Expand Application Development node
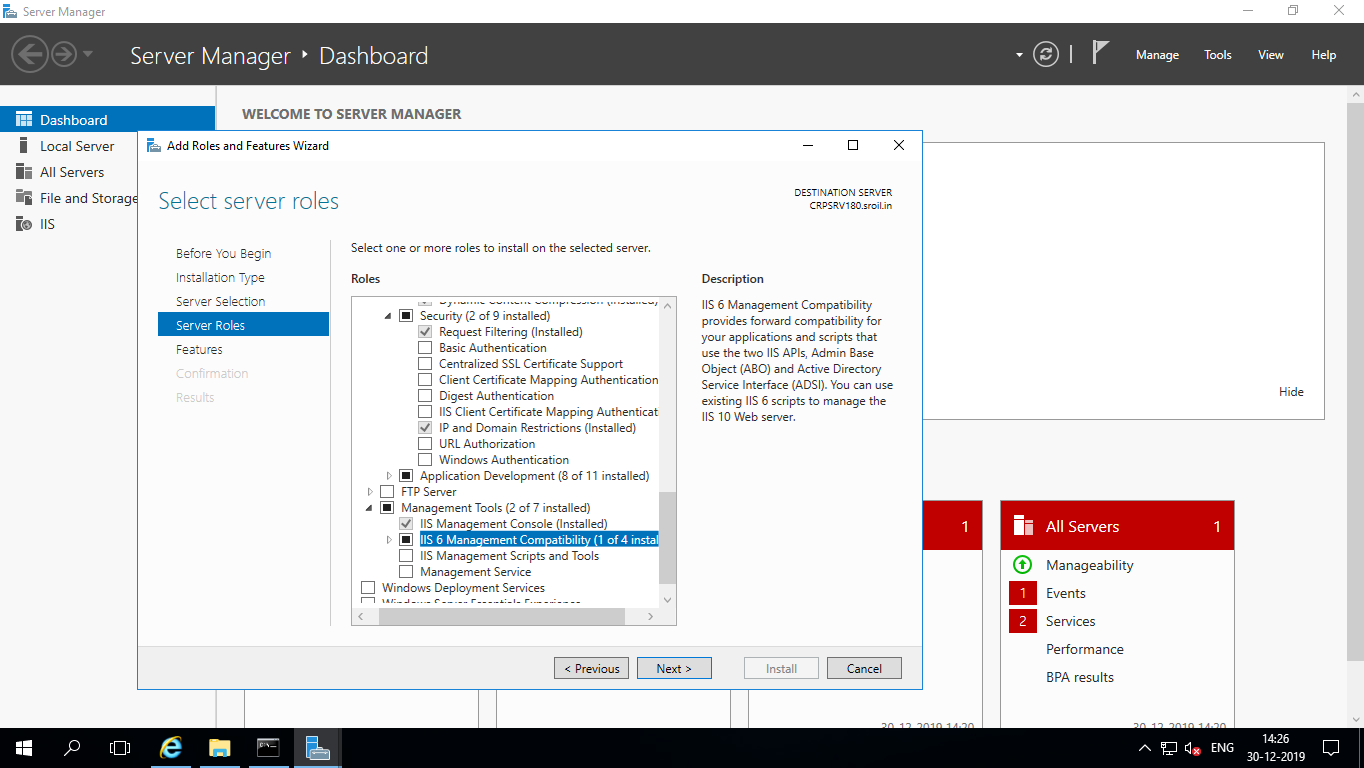 pyautogui.click(x=389, y=476)
